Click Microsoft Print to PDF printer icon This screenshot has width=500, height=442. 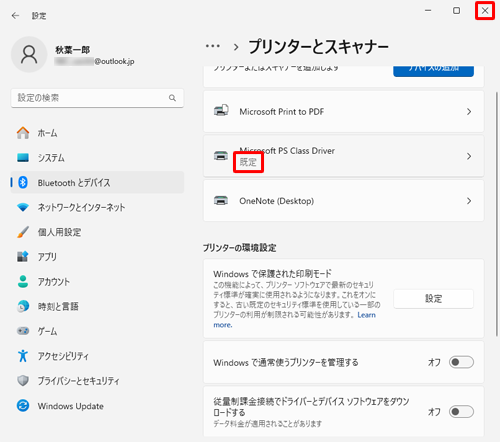point(221,110)
